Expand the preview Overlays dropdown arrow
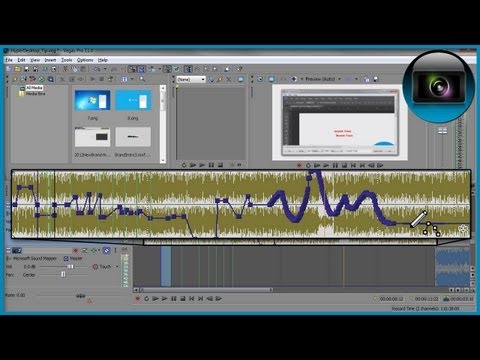Image resolution: width=480 pixels, height=360 pixels. tap(356, 79)
